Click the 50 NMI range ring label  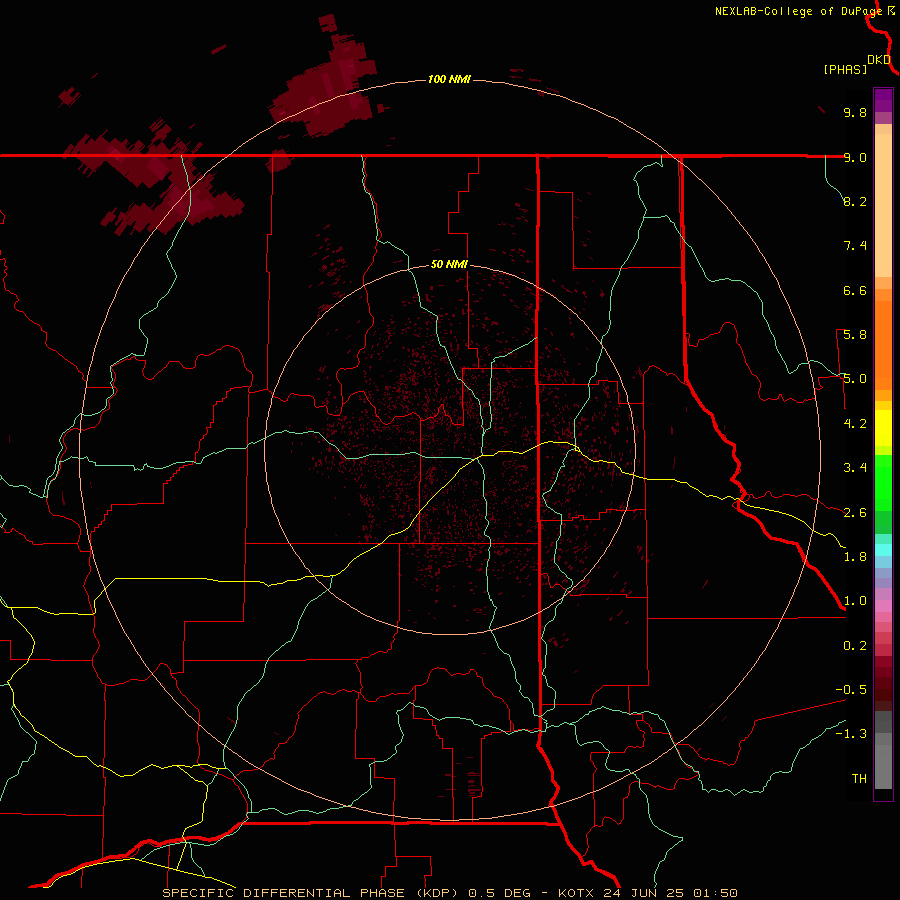[x=449, y=264]
